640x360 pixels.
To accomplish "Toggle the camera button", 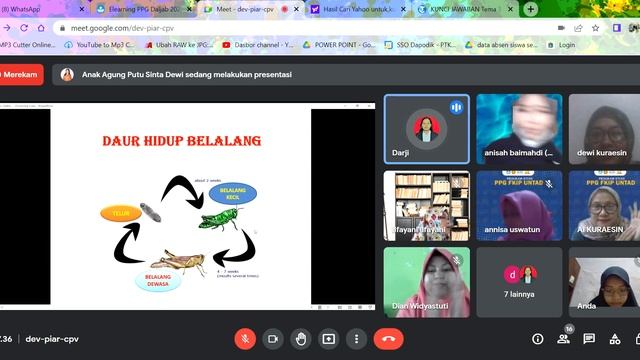I will (273, 339).
